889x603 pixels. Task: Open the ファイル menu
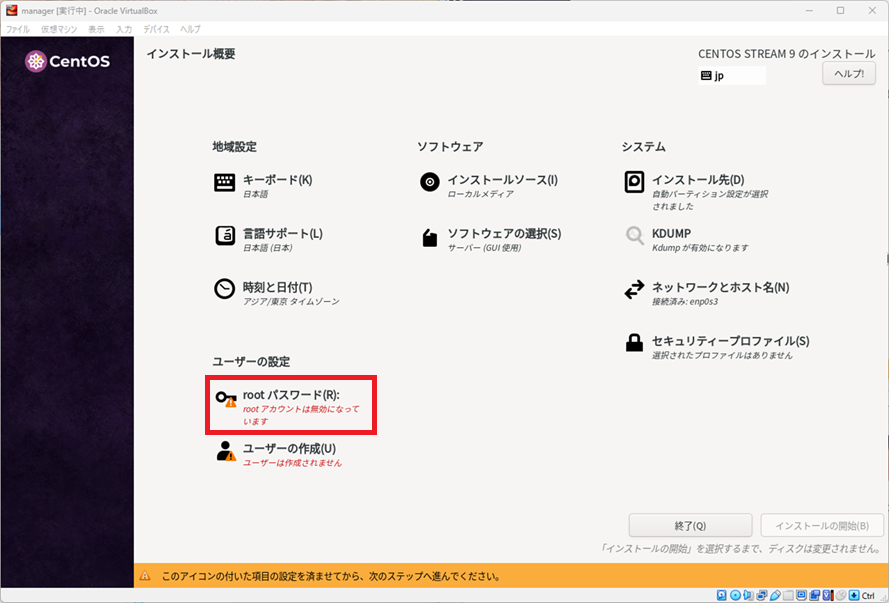coord(18,29)
